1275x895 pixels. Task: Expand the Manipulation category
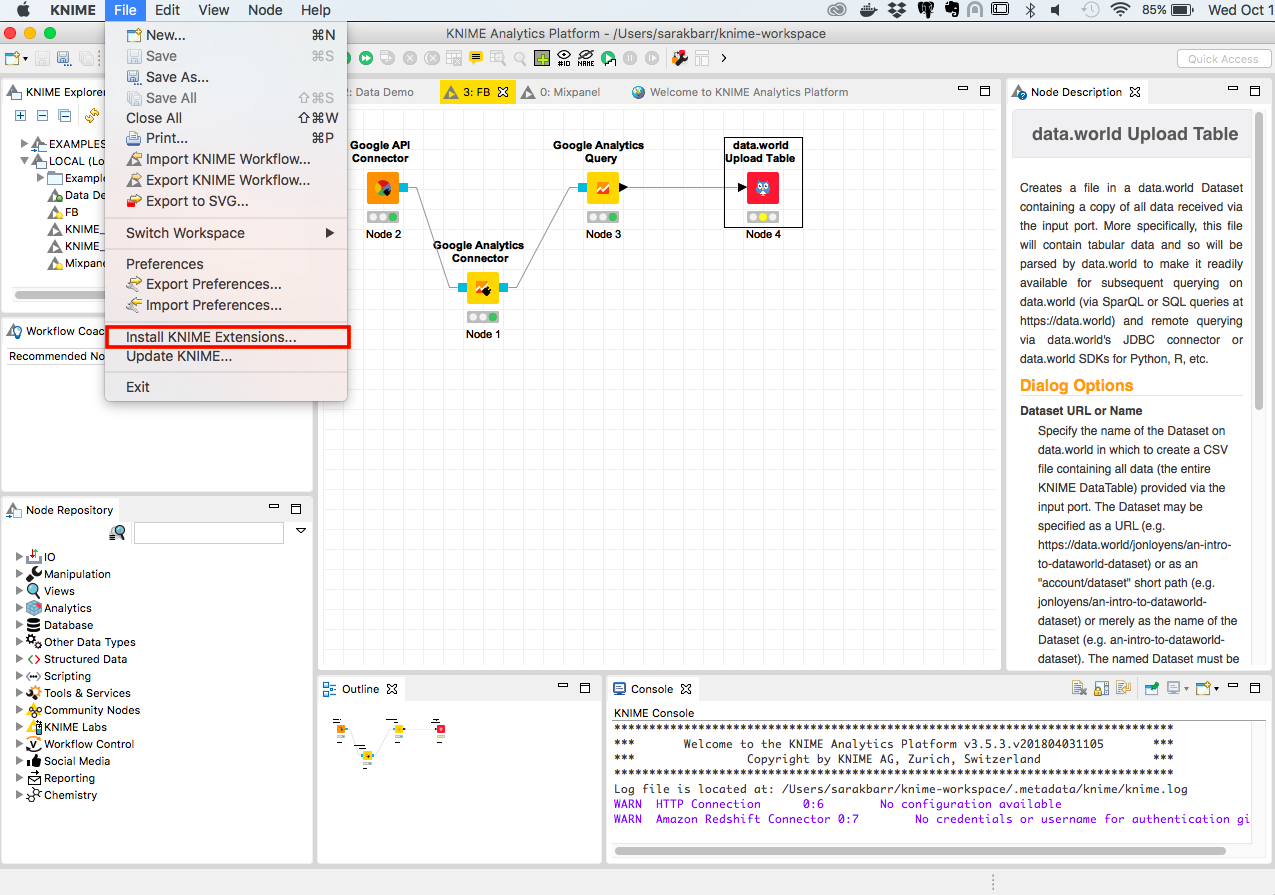(x=19, y=574)
